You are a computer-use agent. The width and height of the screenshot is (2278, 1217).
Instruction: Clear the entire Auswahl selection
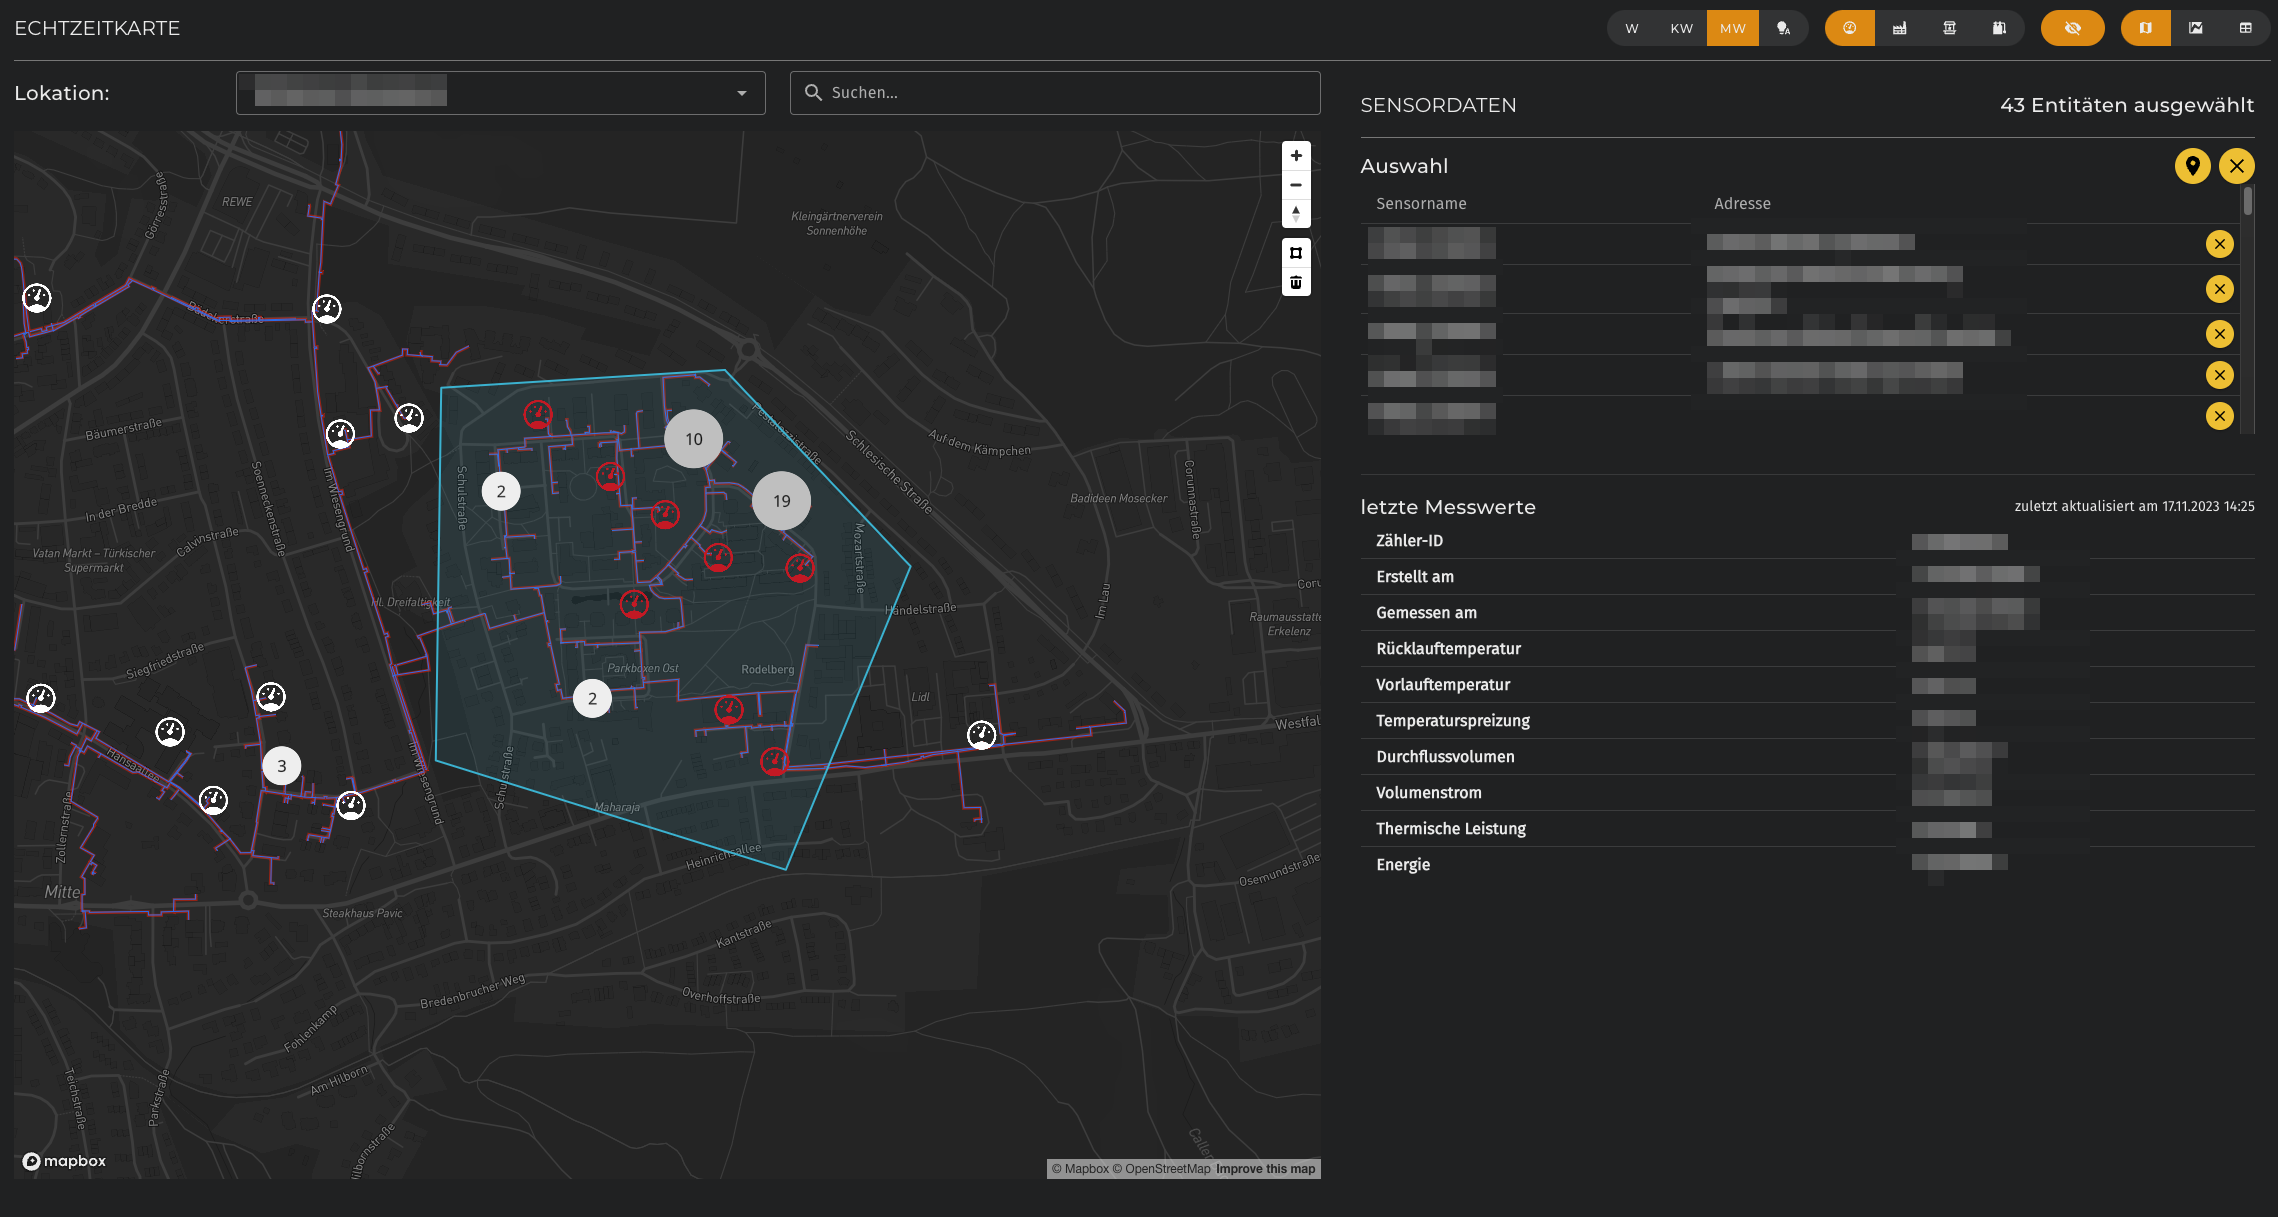pos(2236,166)
